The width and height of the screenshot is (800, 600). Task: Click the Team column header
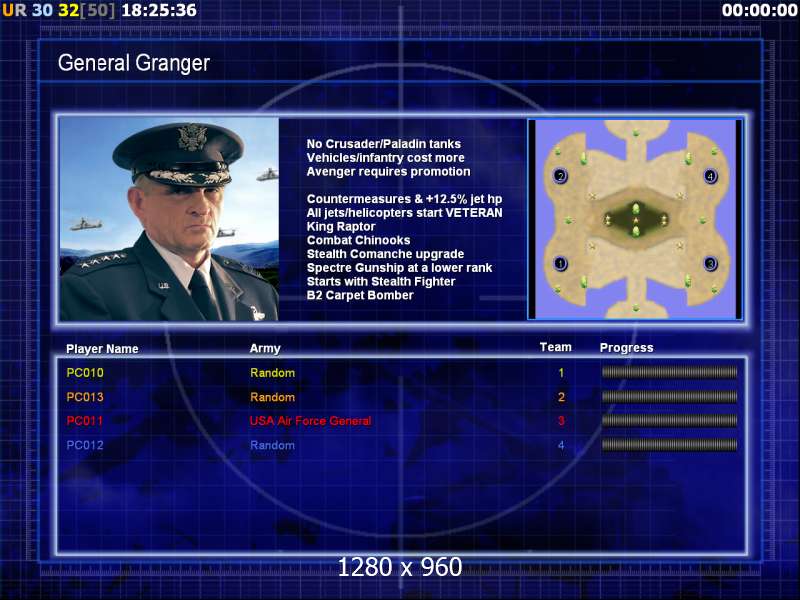pos(556,347)
